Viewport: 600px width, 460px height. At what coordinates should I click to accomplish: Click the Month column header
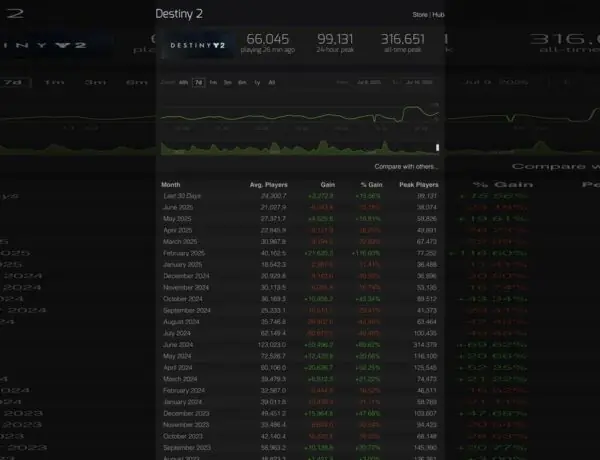pyautogui.click(x=171, y=184)
